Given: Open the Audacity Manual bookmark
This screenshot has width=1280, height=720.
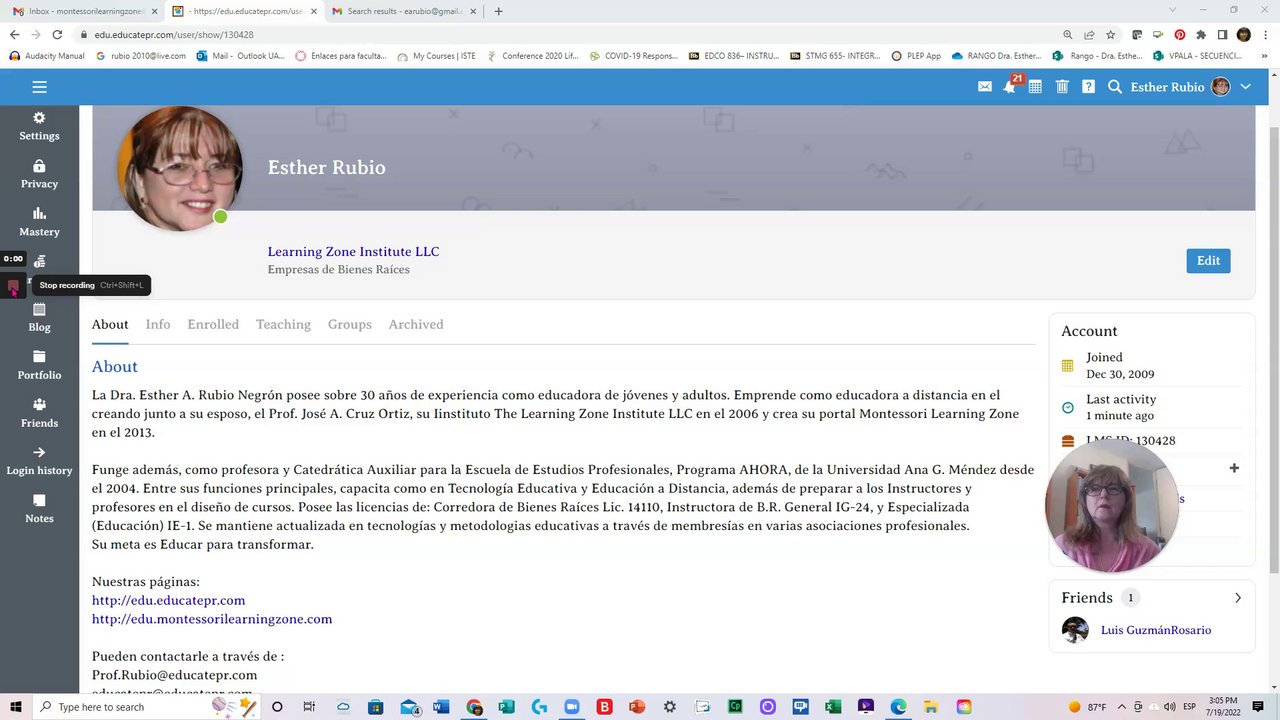Looking at the screenshot, I should click(47, 56).
